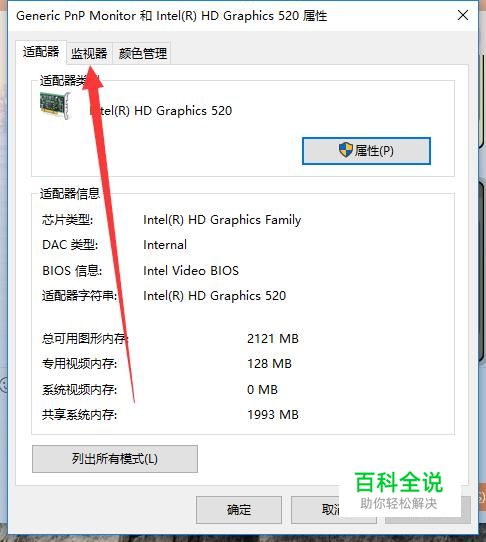Click the Intel(R) HD Graphics 520 adapter name
486x542 pixels.
(x=161, y=111)
